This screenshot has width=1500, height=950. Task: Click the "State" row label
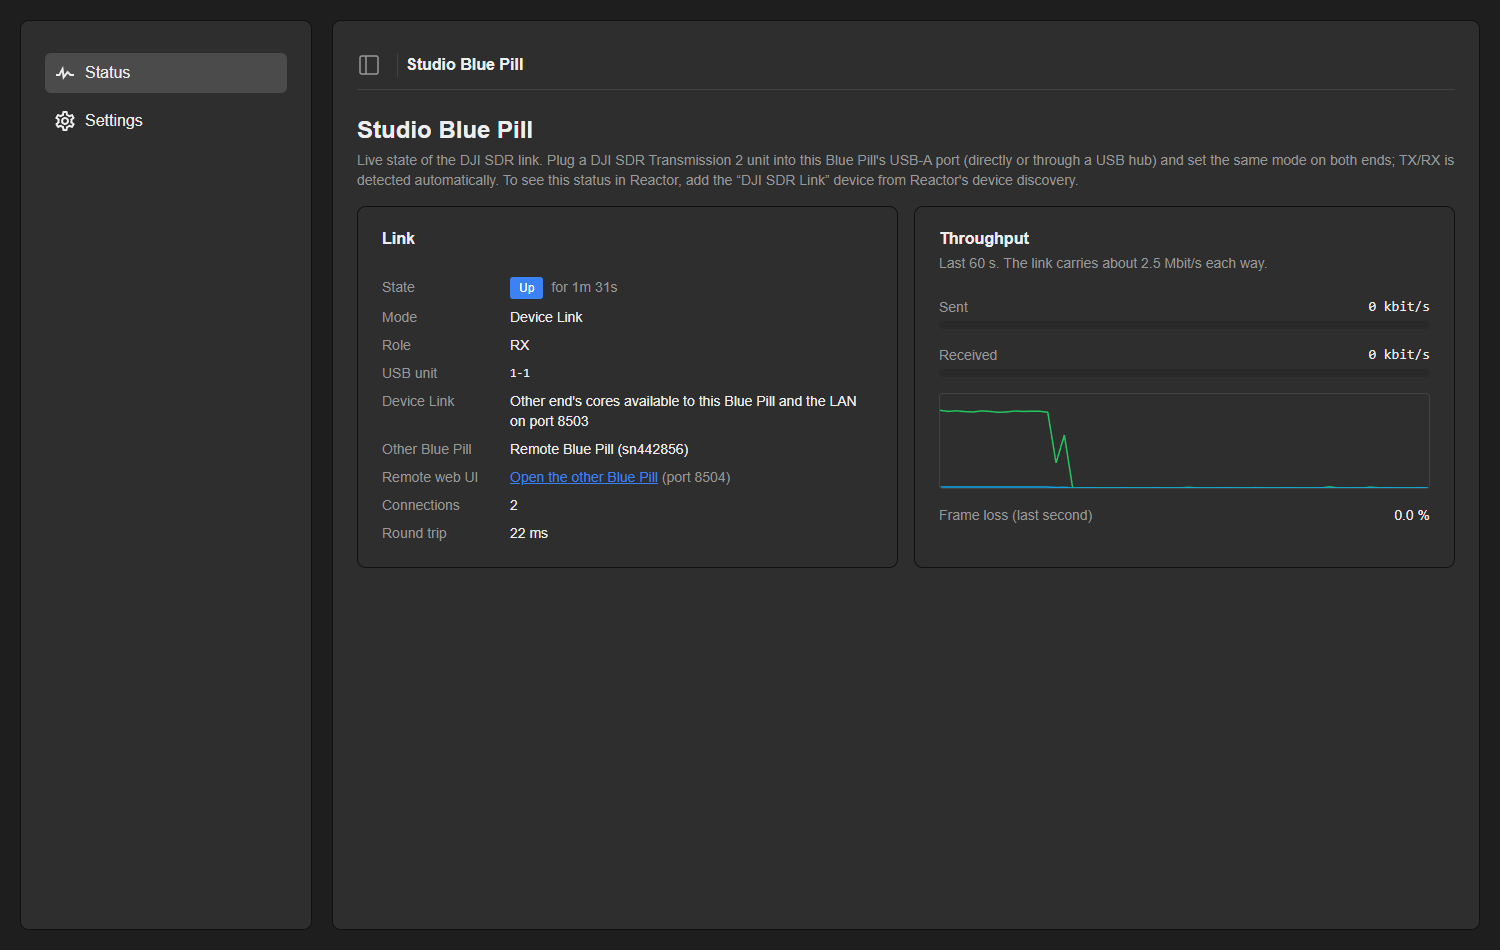(398, 287)
